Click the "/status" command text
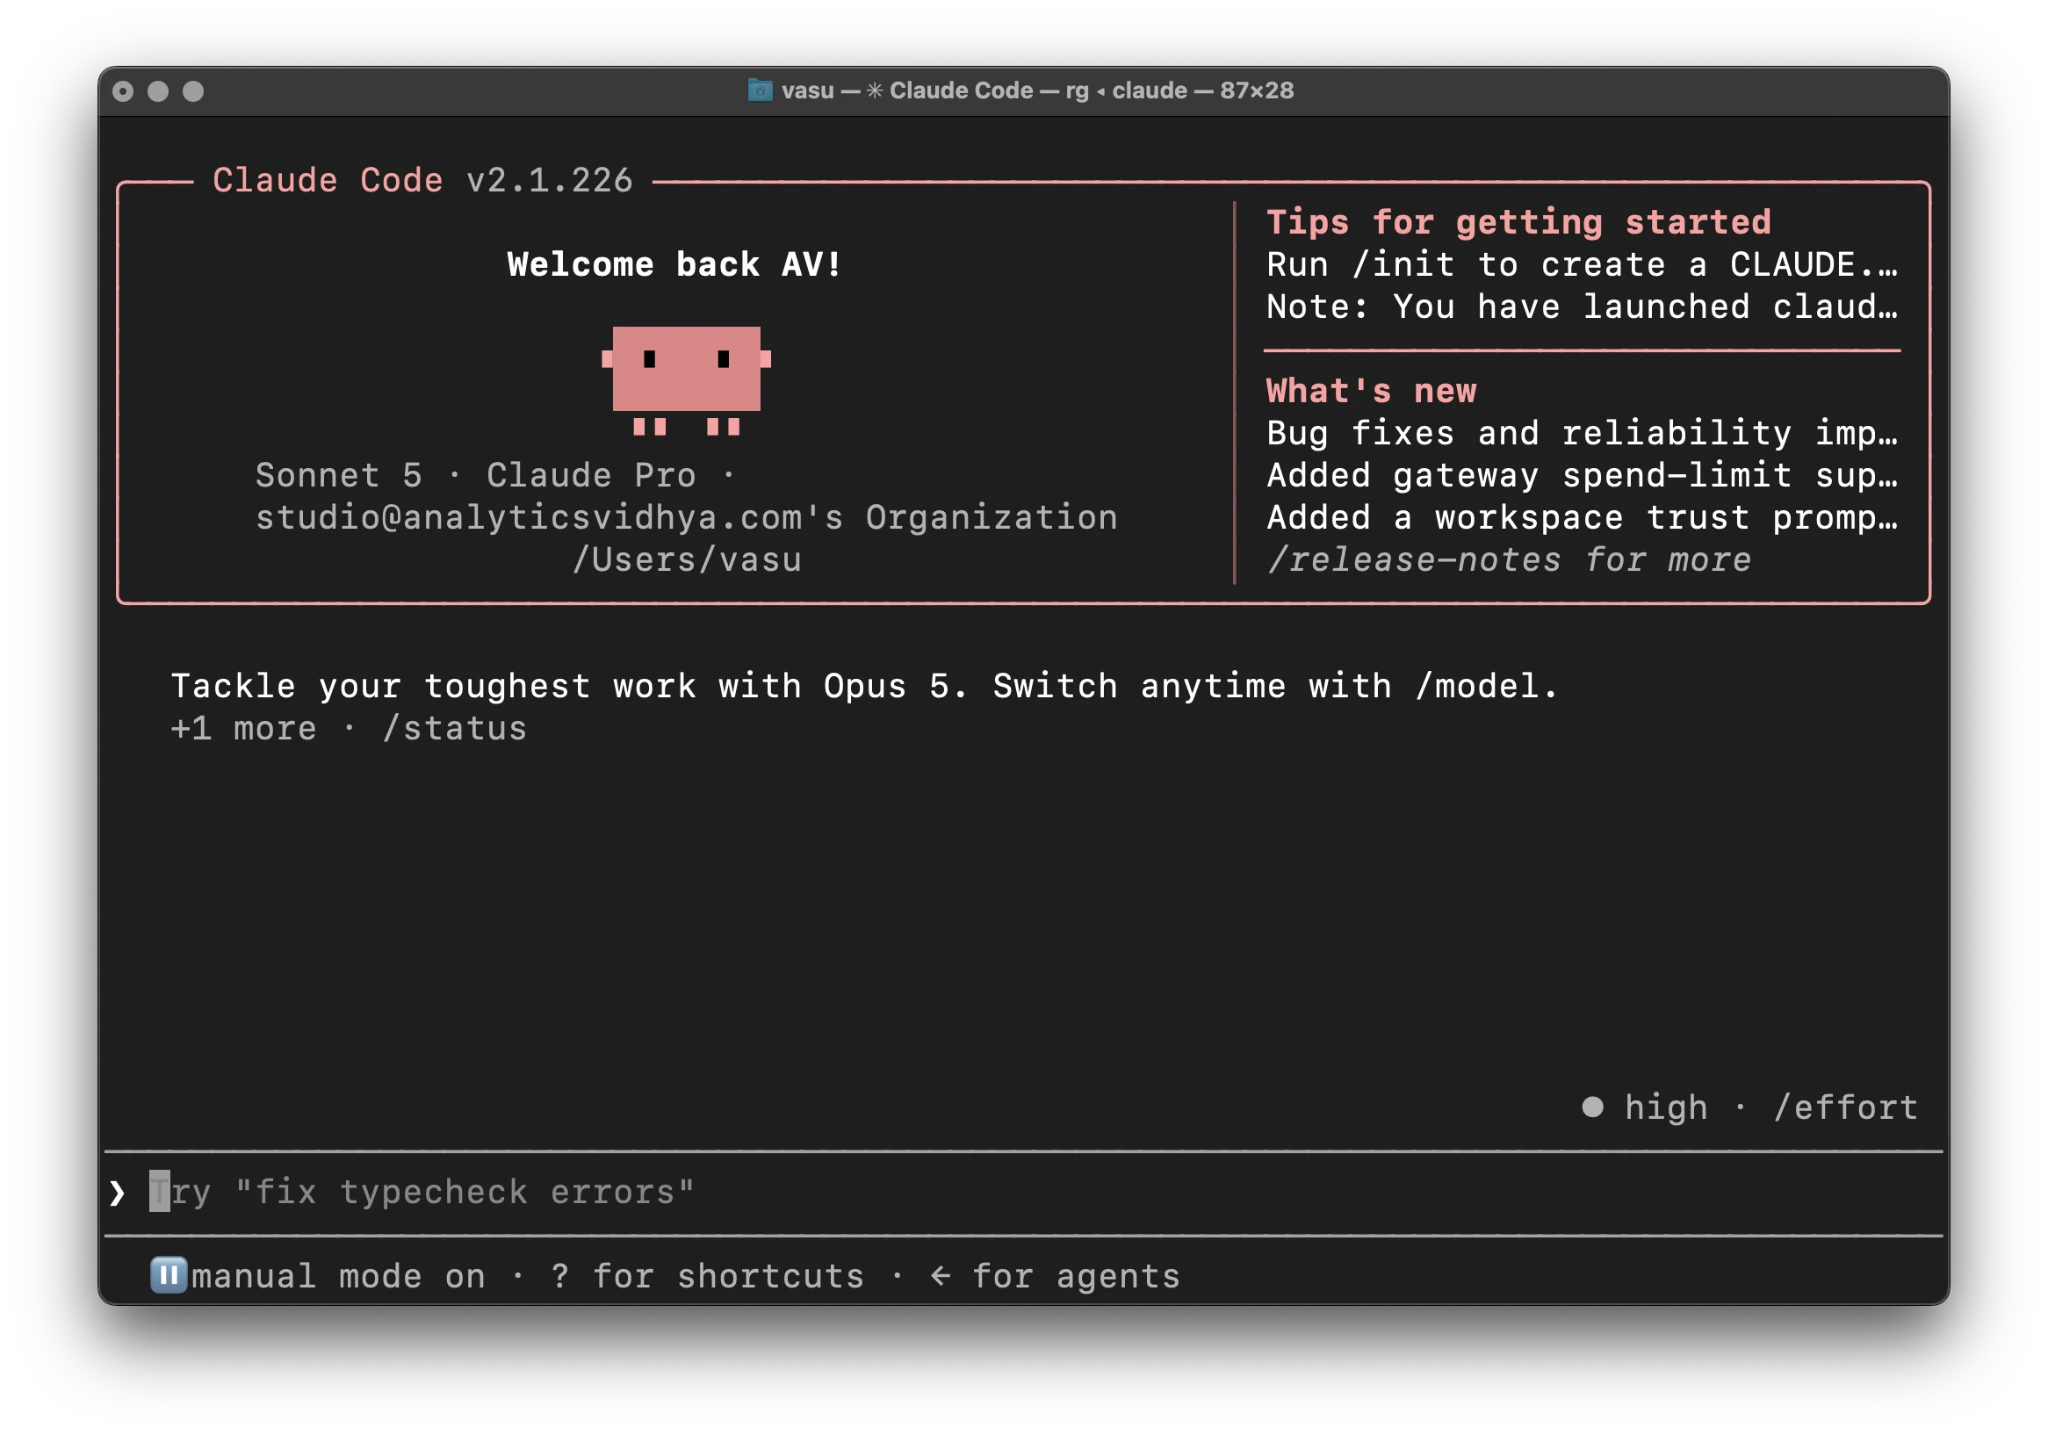This screenshot has width=2048, height=1435. point(454,728)
